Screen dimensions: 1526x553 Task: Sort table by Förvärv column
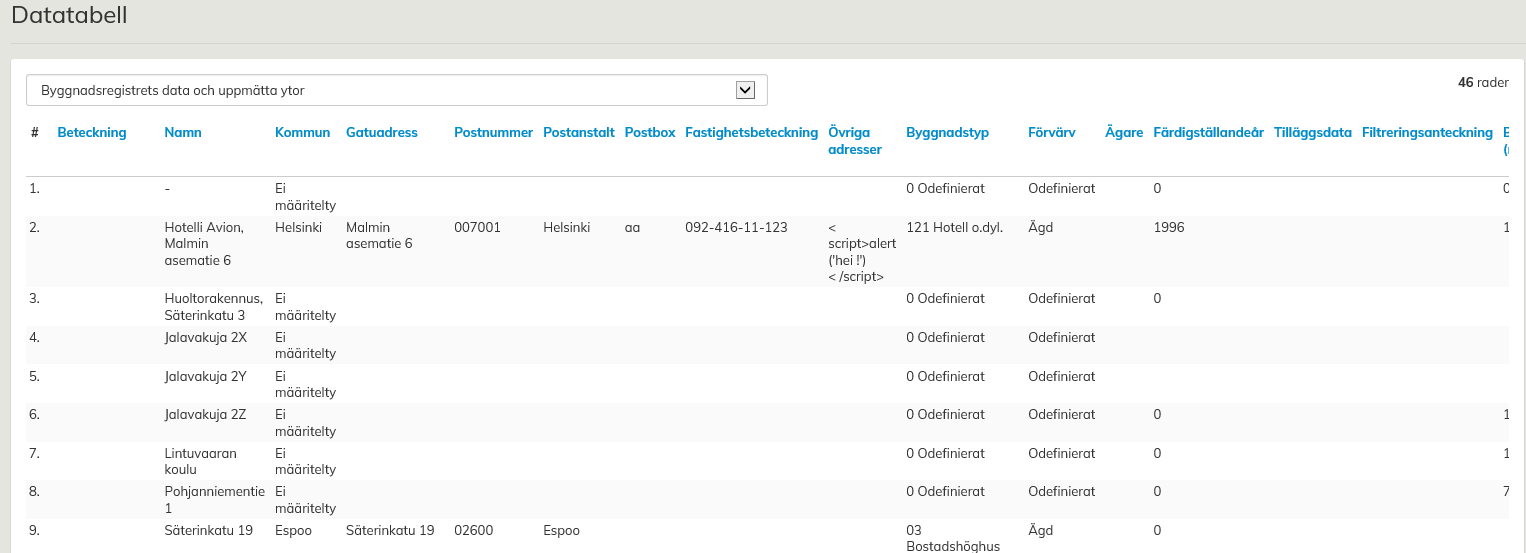pos(1051,133)
